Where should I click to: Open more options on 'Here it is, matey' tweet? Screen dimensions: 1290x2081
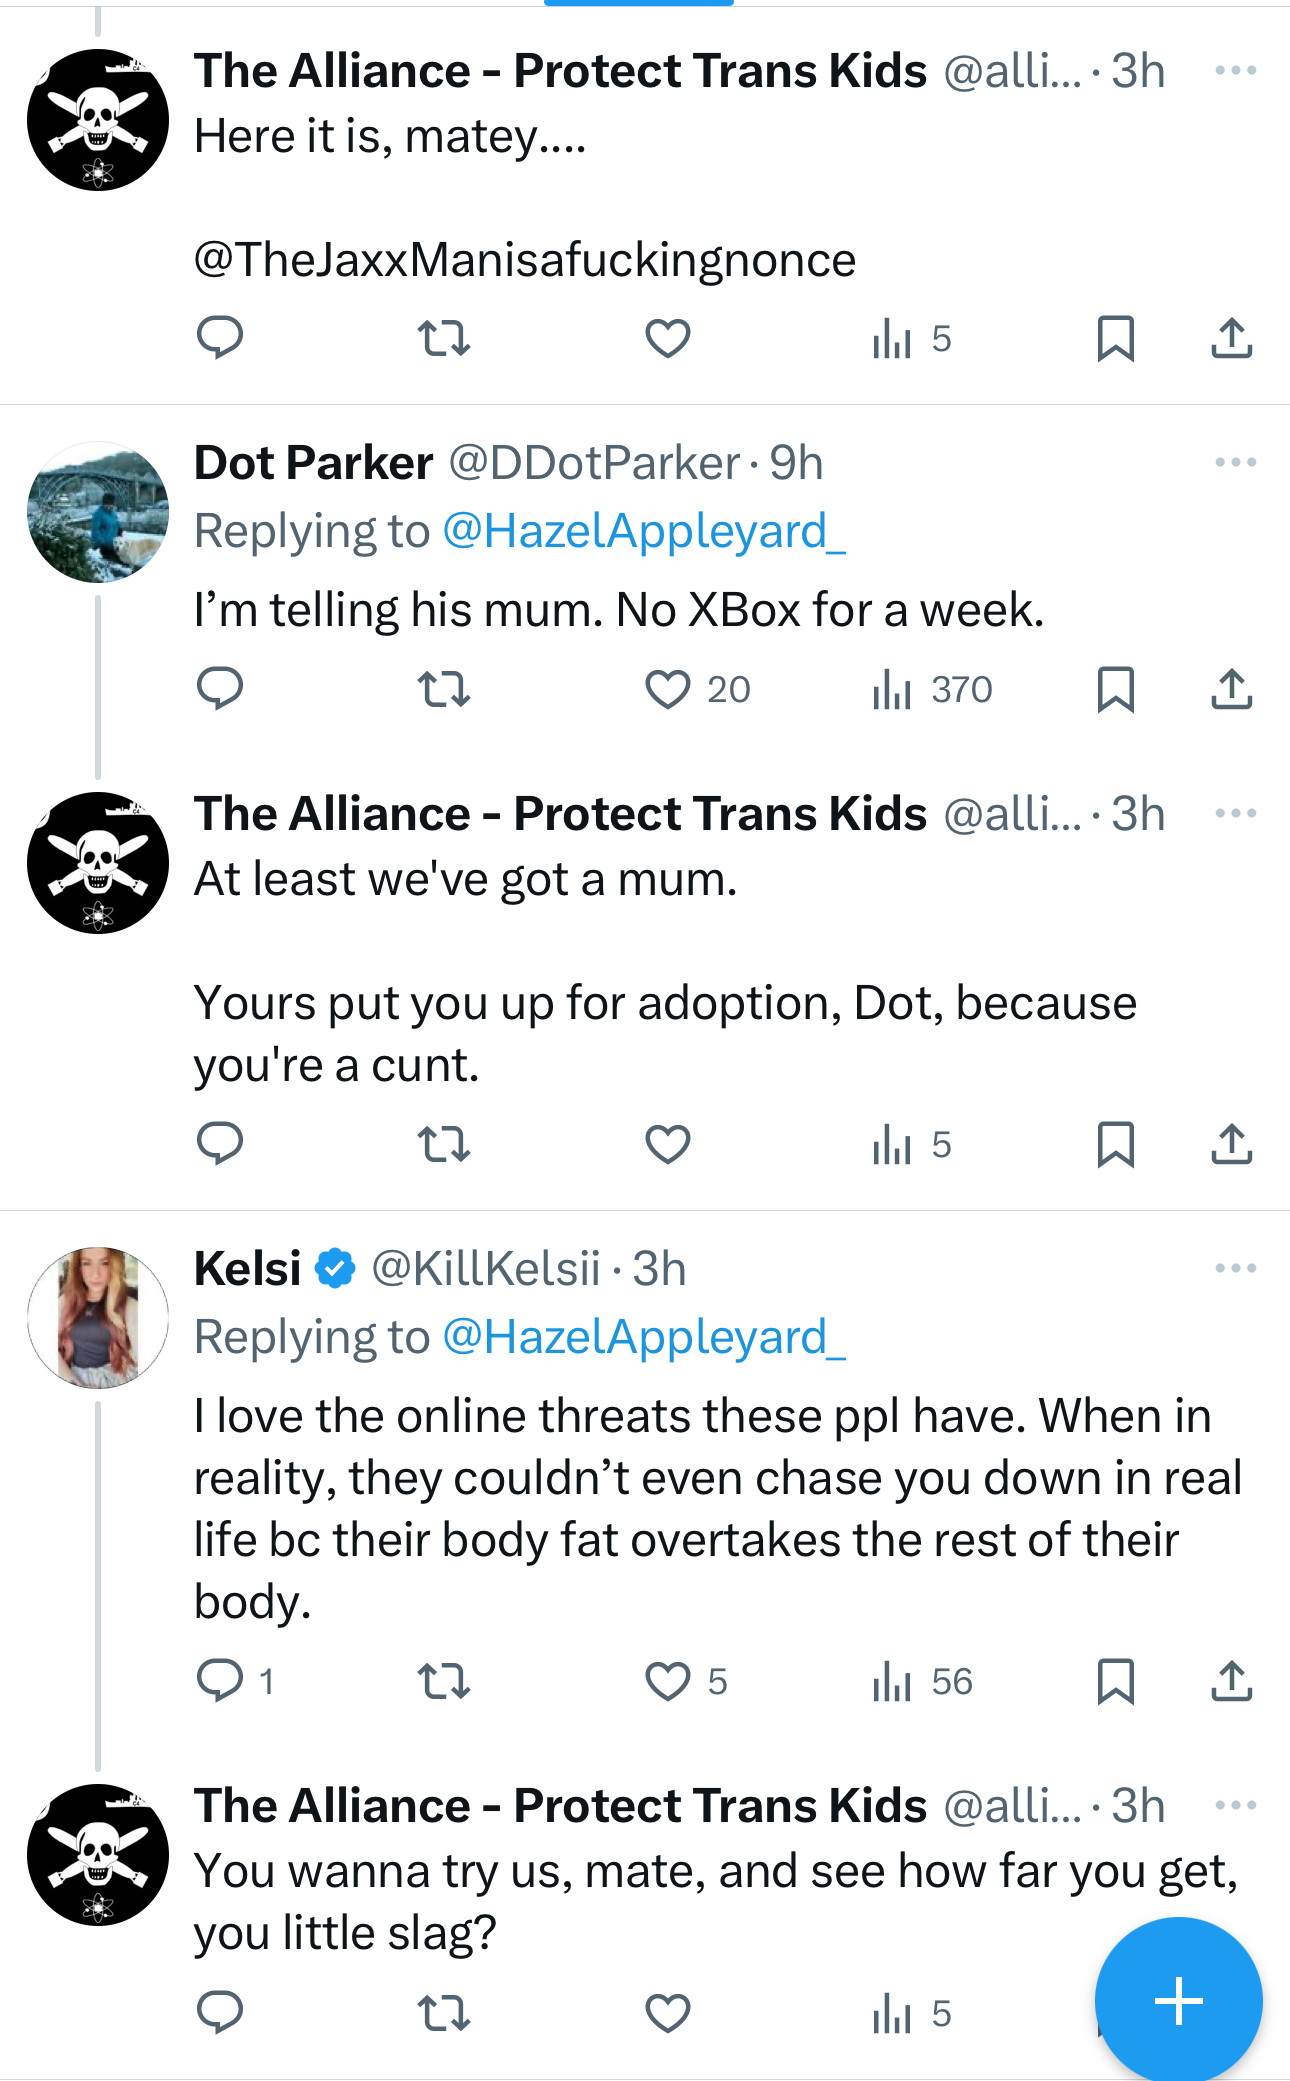coord(1235,70)
